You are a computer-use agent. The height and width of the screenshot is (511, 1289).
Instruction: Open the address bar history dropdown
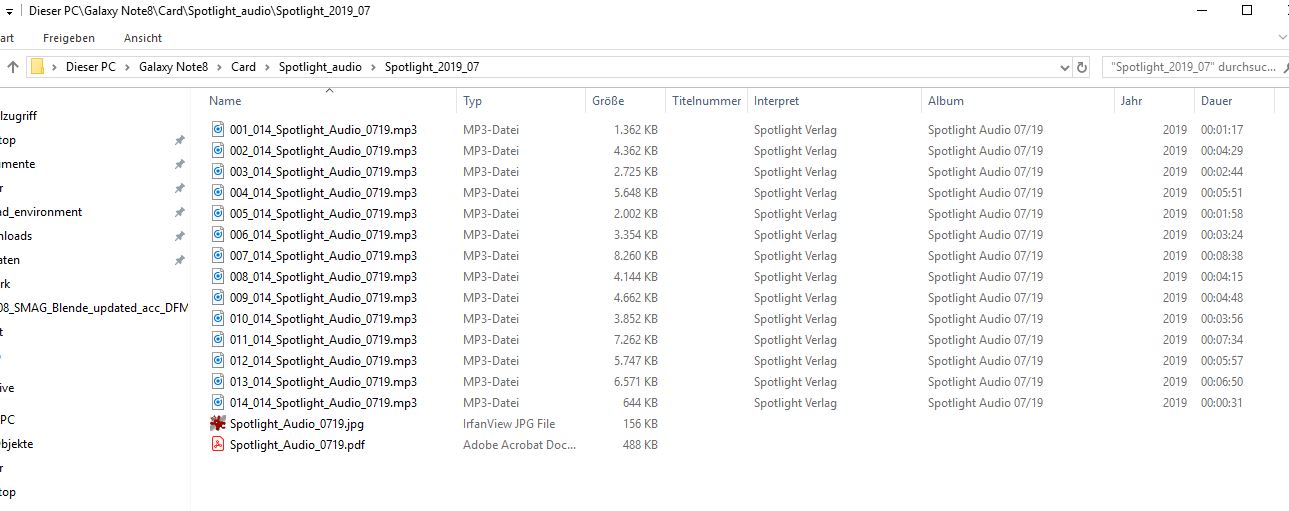[x=1064, y=67]
